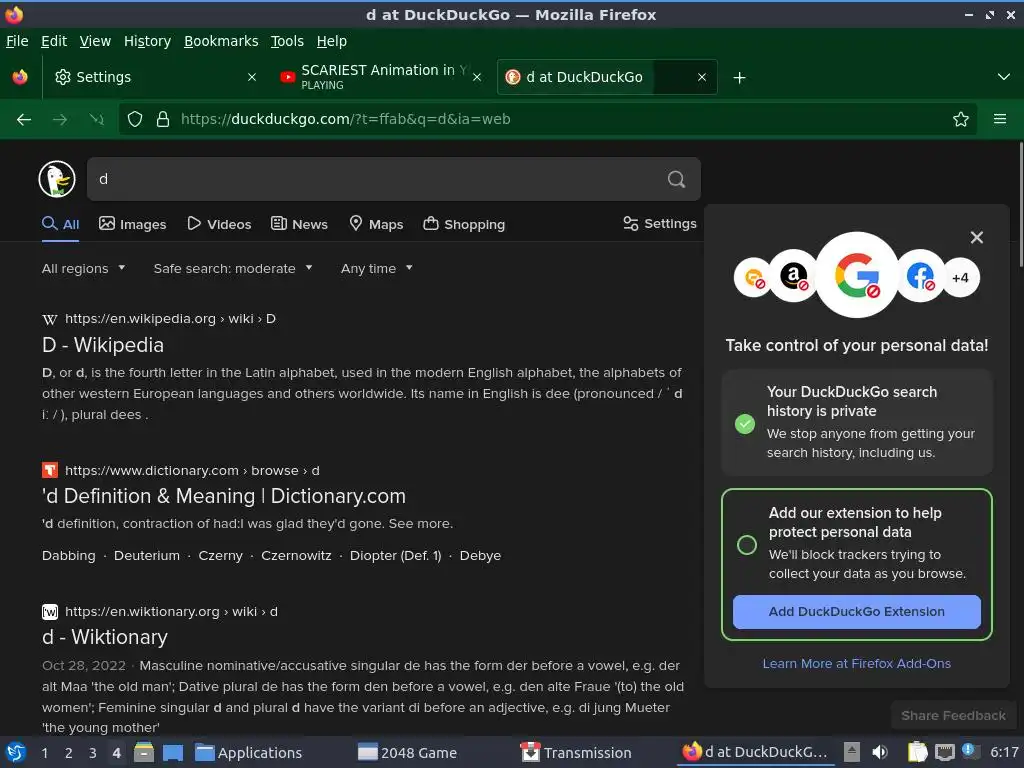Click the URL address bar
This screenshot has width=1024, height=768.
(549, 119)
